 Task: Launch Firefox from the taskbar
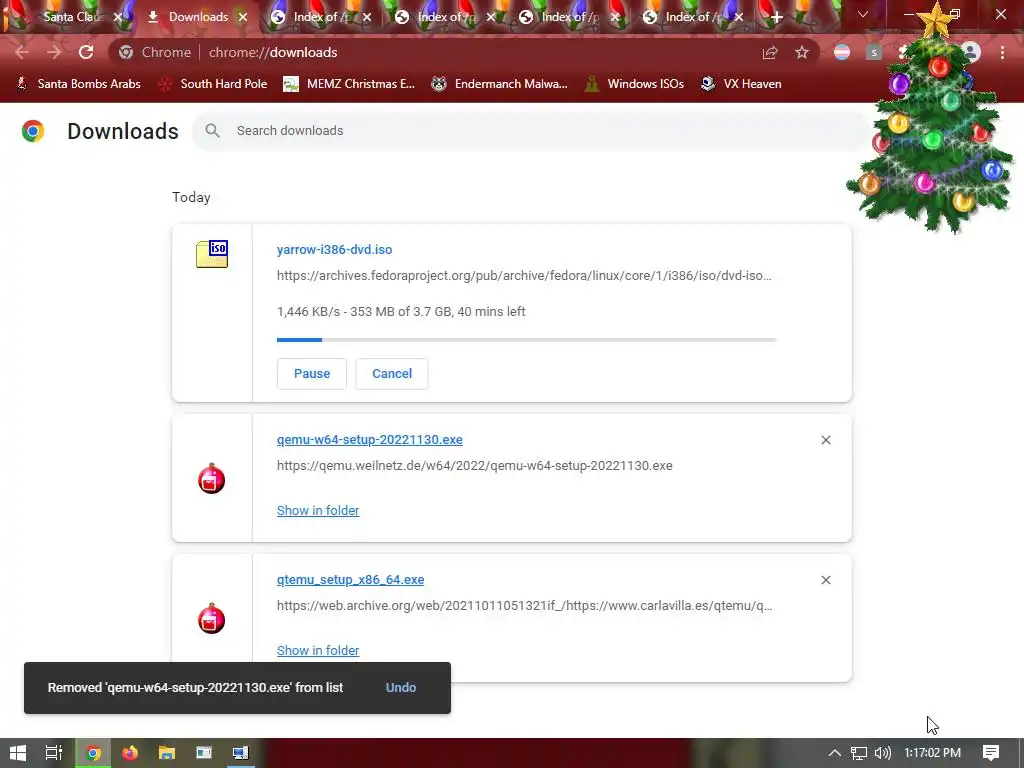point(130,753)
